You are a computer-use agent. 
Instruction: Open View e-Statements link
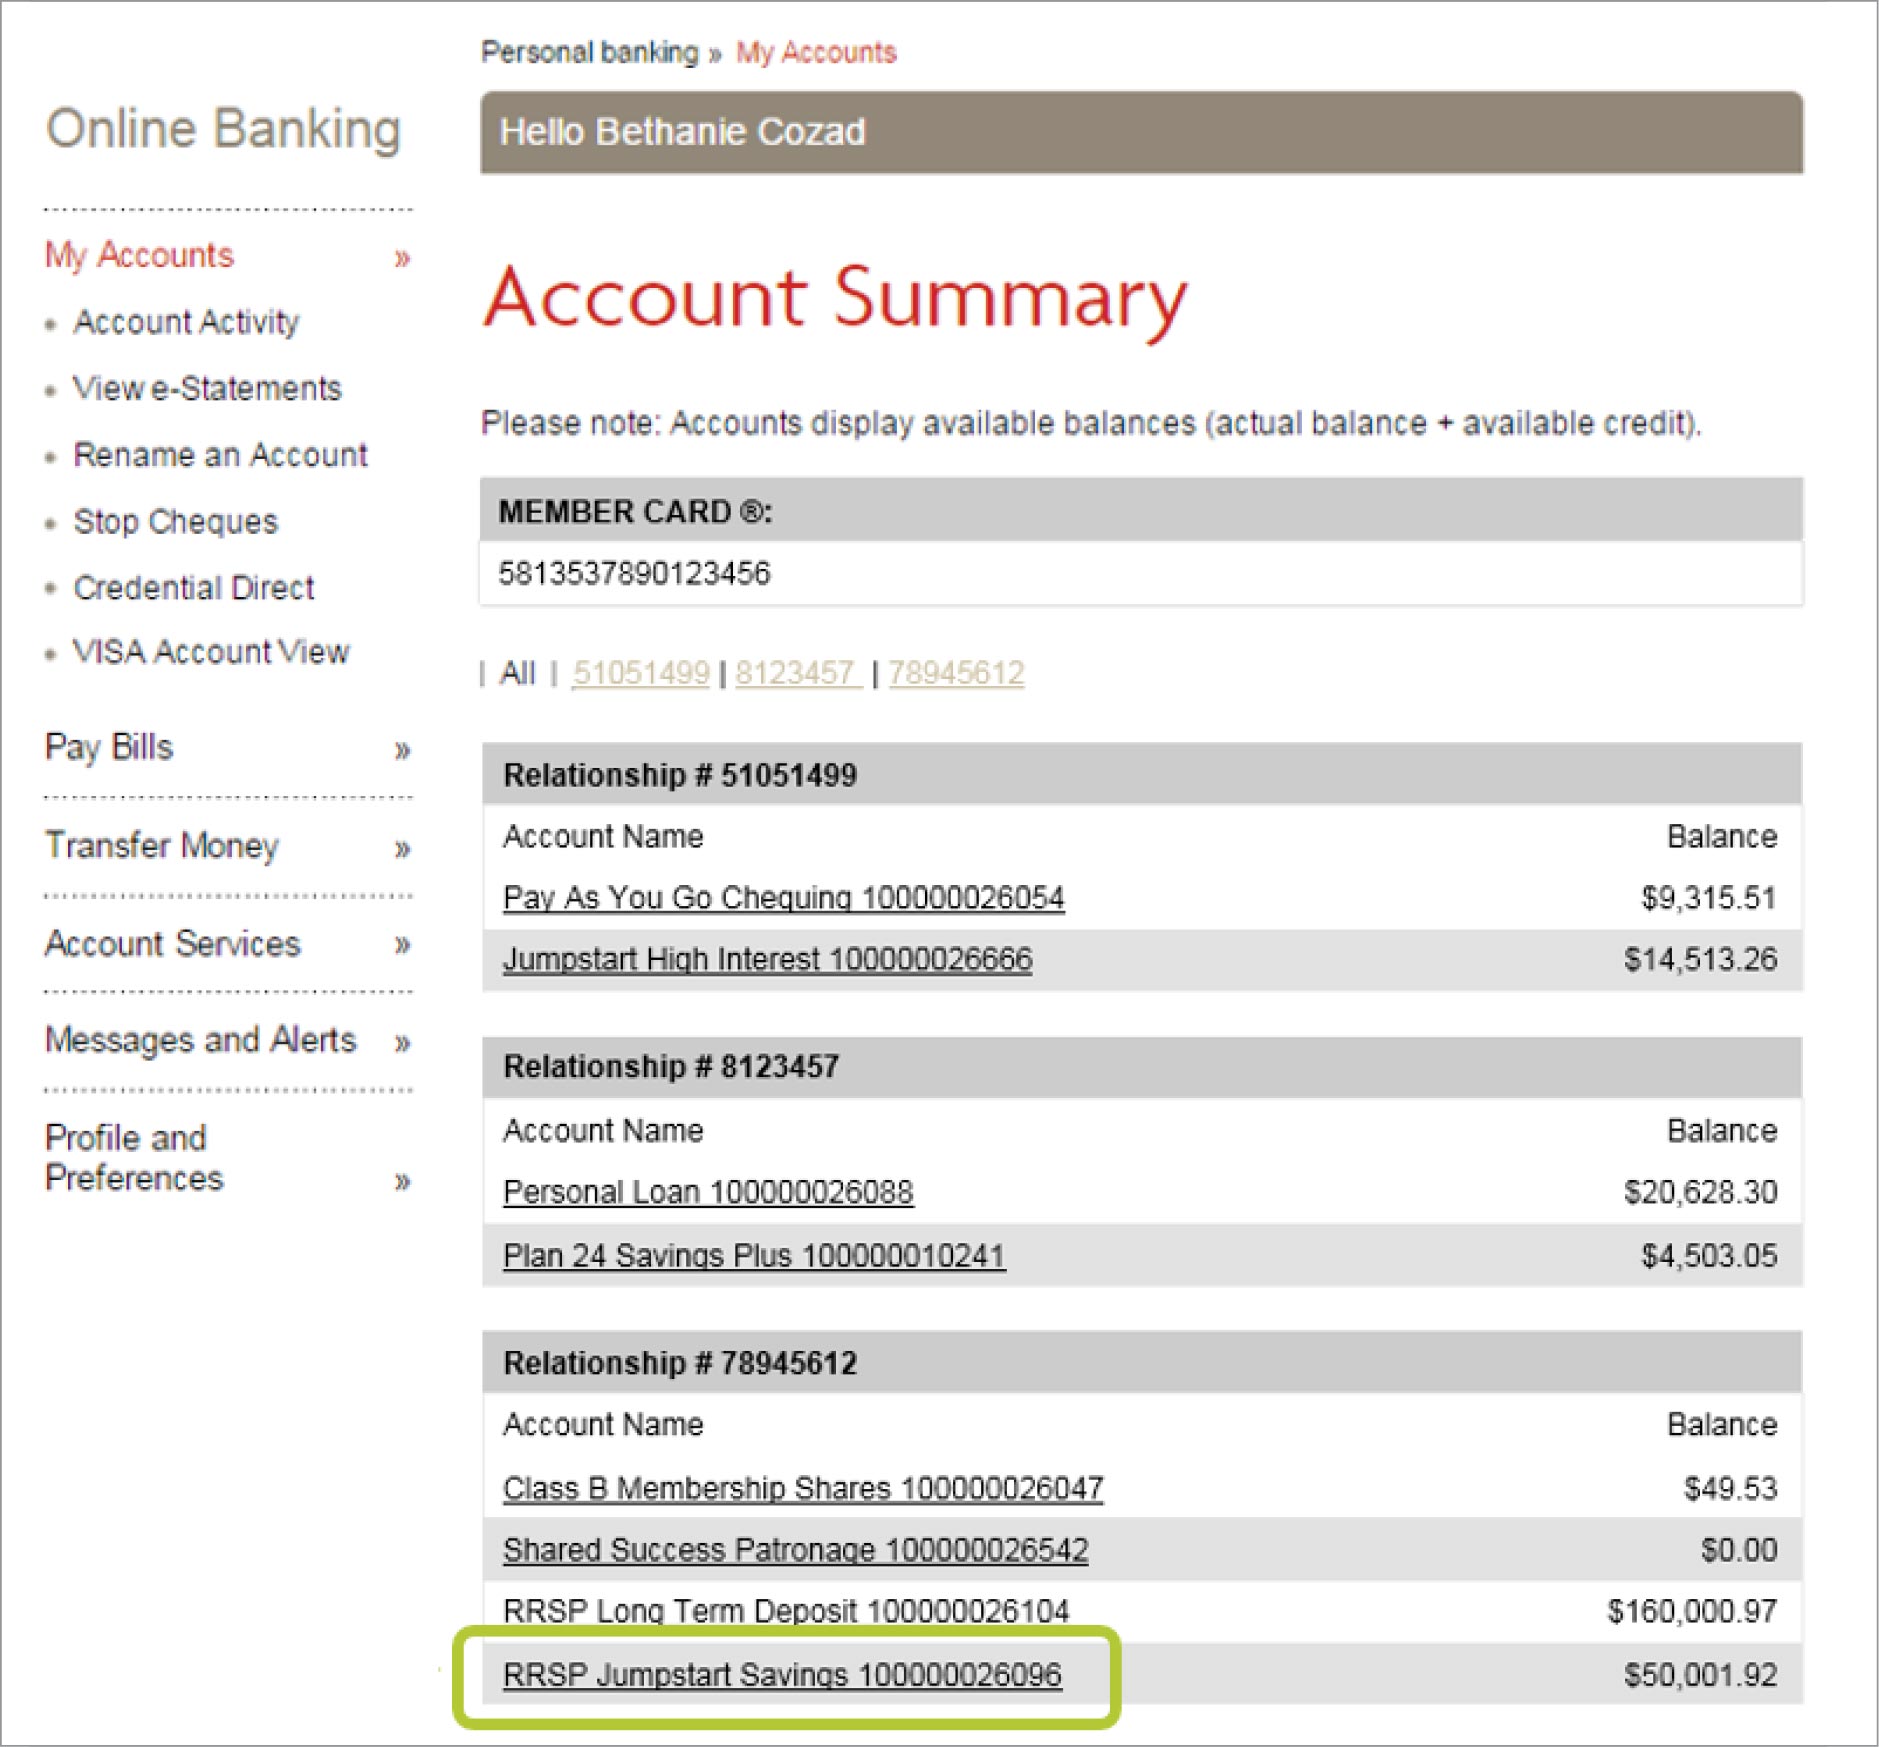coord(207,388)
